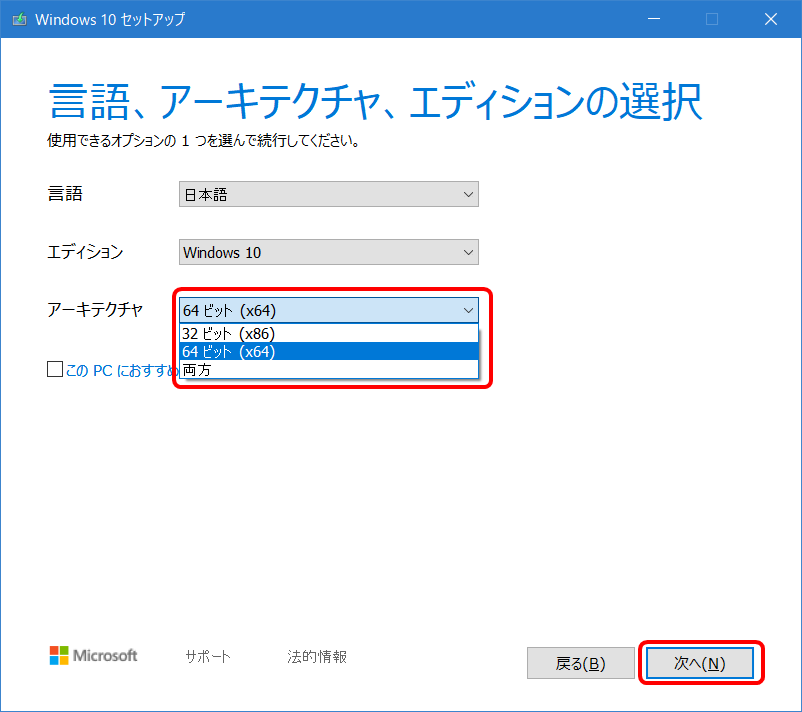Click the heading 言語、アーキテクチャ、エディションの選択

[x=375, y=101]
